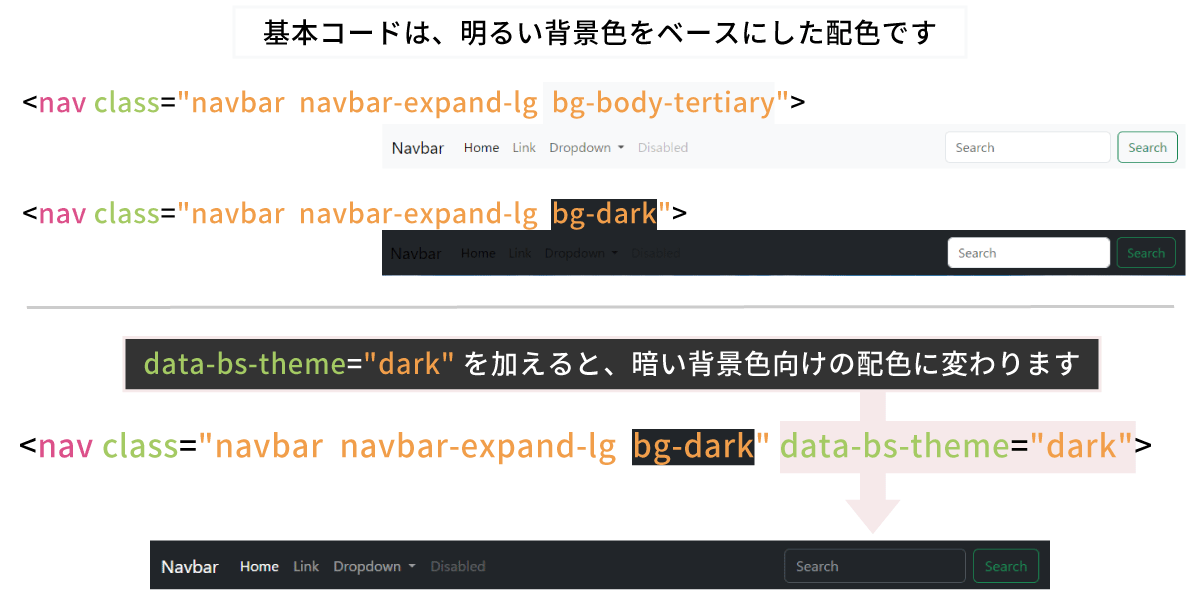This screenshot has width=1200, height=600.
Task: Focus the dark Search field in the bottom navbar
Action: tap(875, 566)
